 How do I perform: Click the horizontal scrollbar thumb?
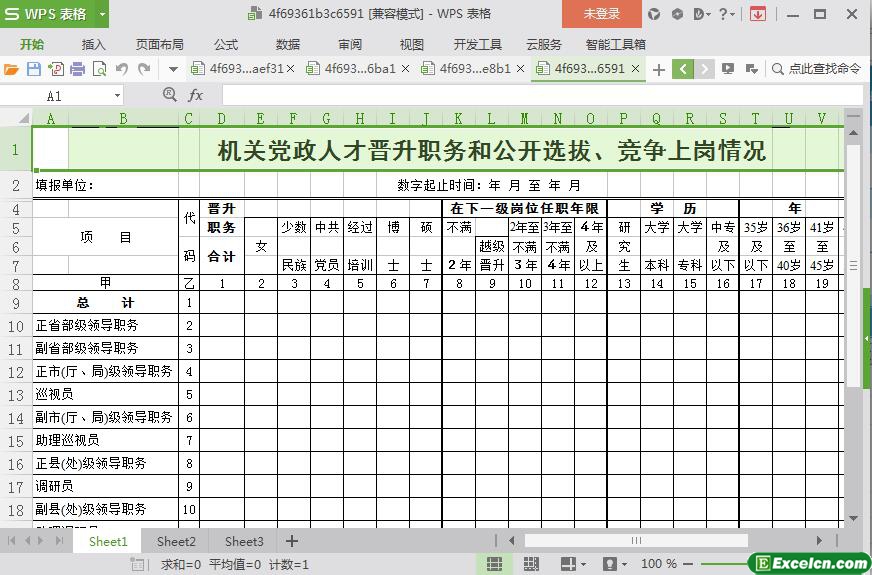point(636,541)
